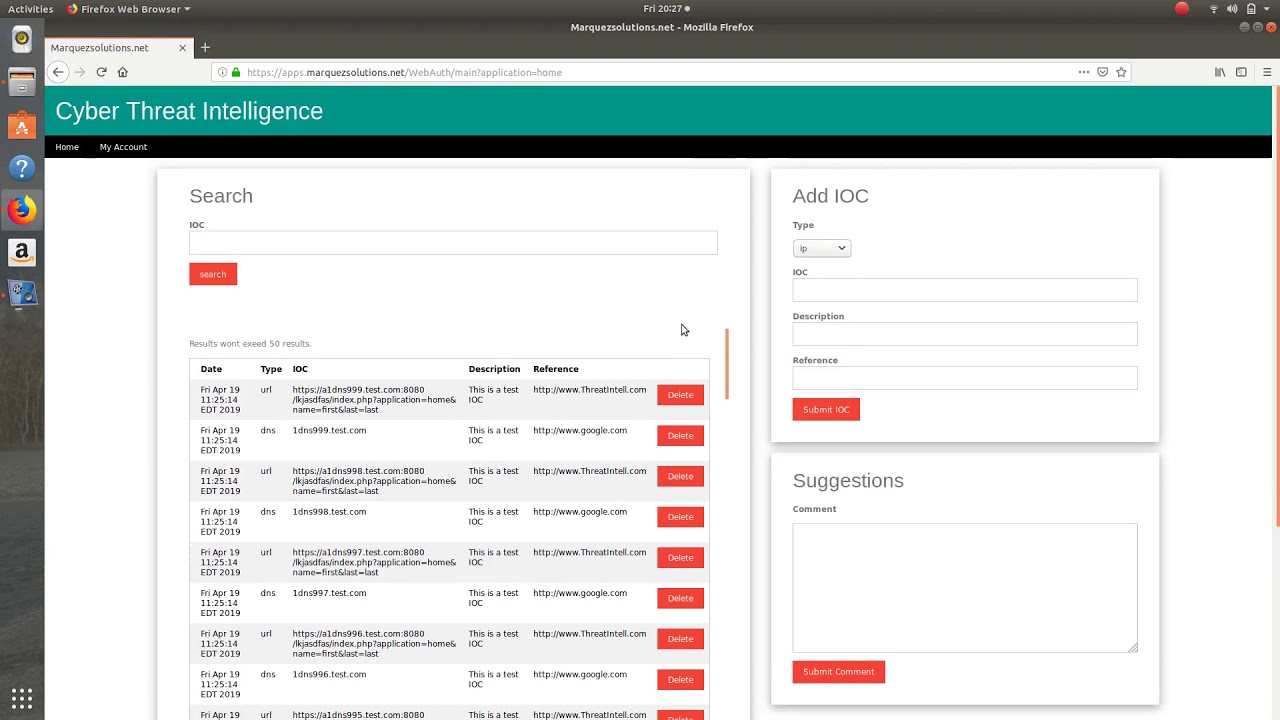Click the Add IOC field labeled IOC
Screen dimensions: 1280x720
tap(965, 290)
